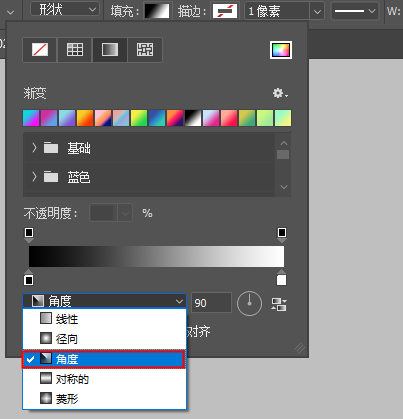The height and width of the screenshot is (419, 403).
Task: Choose 菱形 gradient style from list
Action: click(x=104, y=399)
